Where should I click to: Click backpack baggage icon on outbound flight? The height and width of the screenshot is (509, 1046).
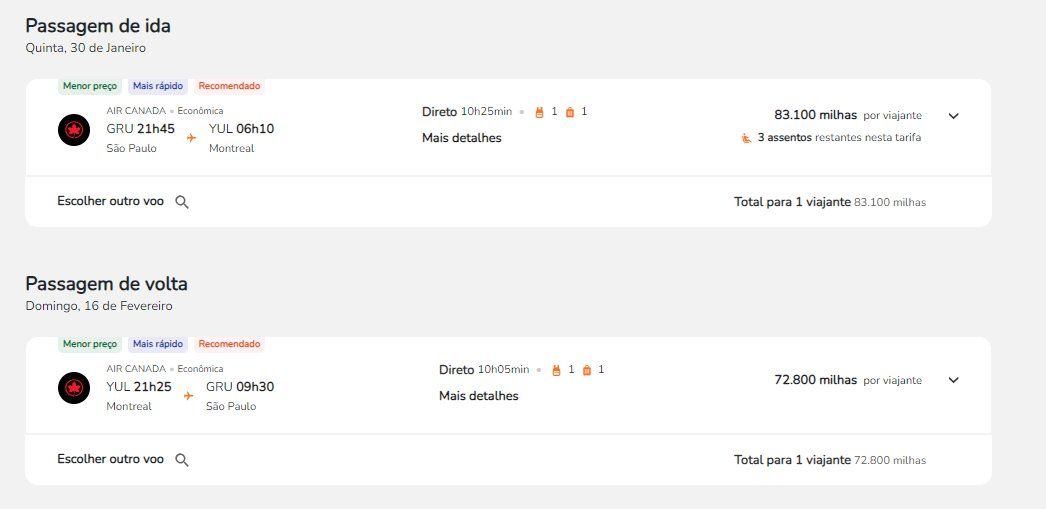[x=540, y=112]
